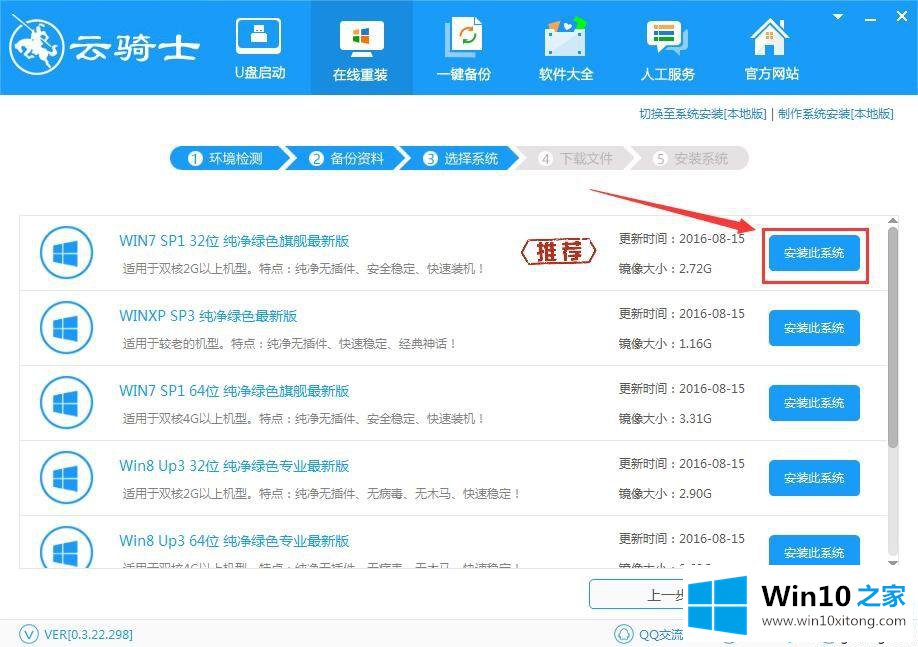Click the 镜像大小：2.72G text
918x647 pixels.
click(x=666, y=269)
